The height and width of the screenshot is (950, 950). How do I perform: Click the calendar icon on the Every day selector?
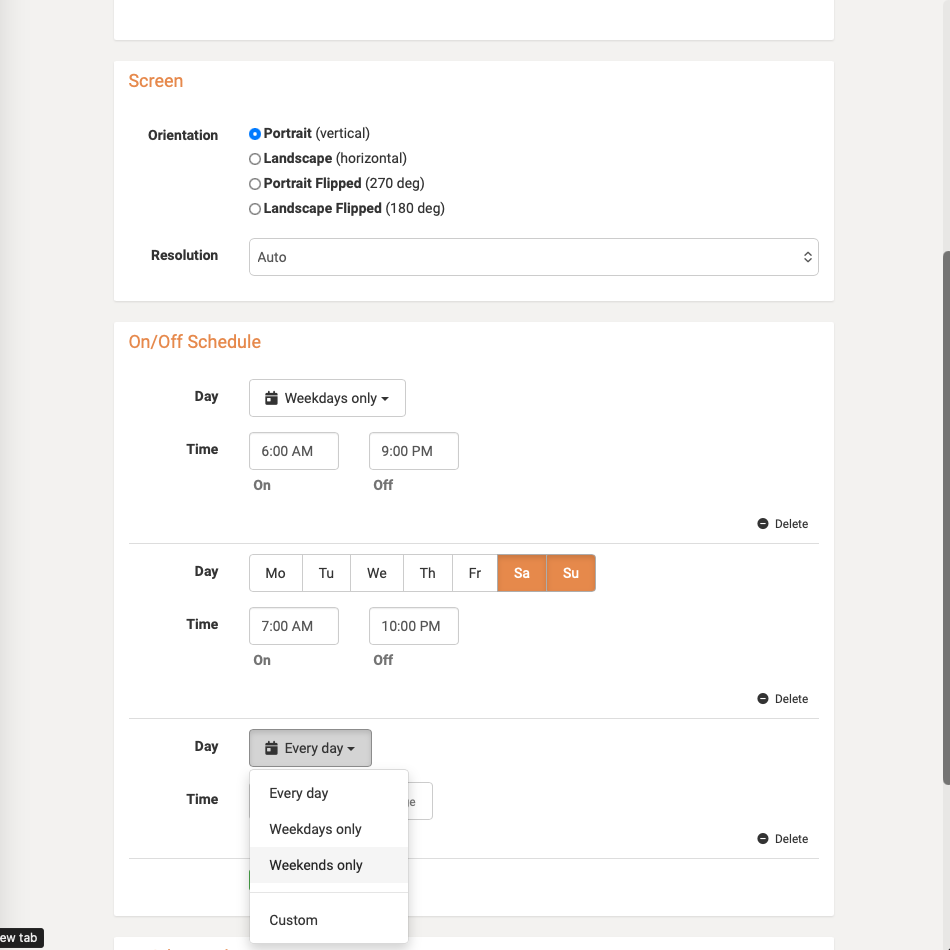pos(269,748)
